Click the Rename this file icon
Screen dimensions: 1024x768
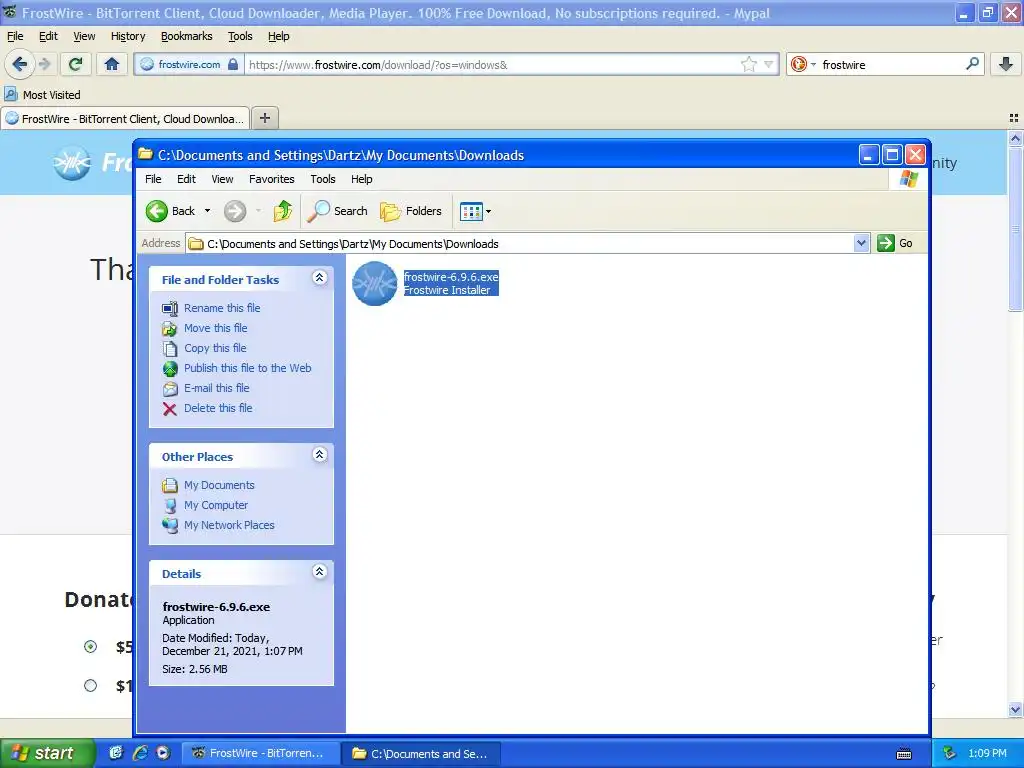coord(170,308)
